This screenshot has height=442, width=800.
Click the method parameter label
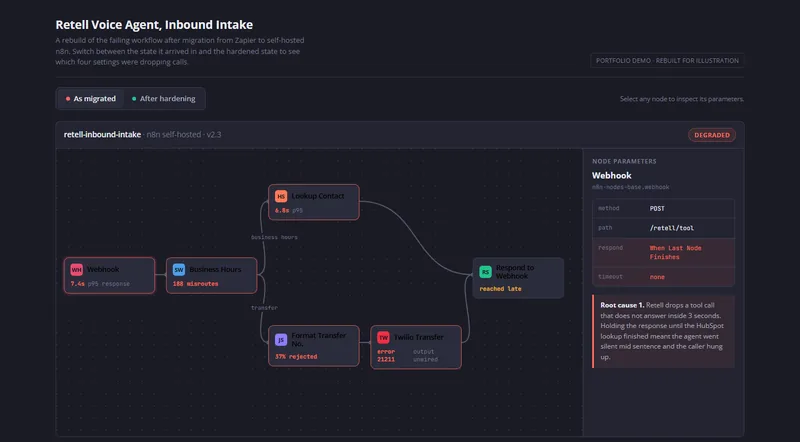click(x=608, y=208)
